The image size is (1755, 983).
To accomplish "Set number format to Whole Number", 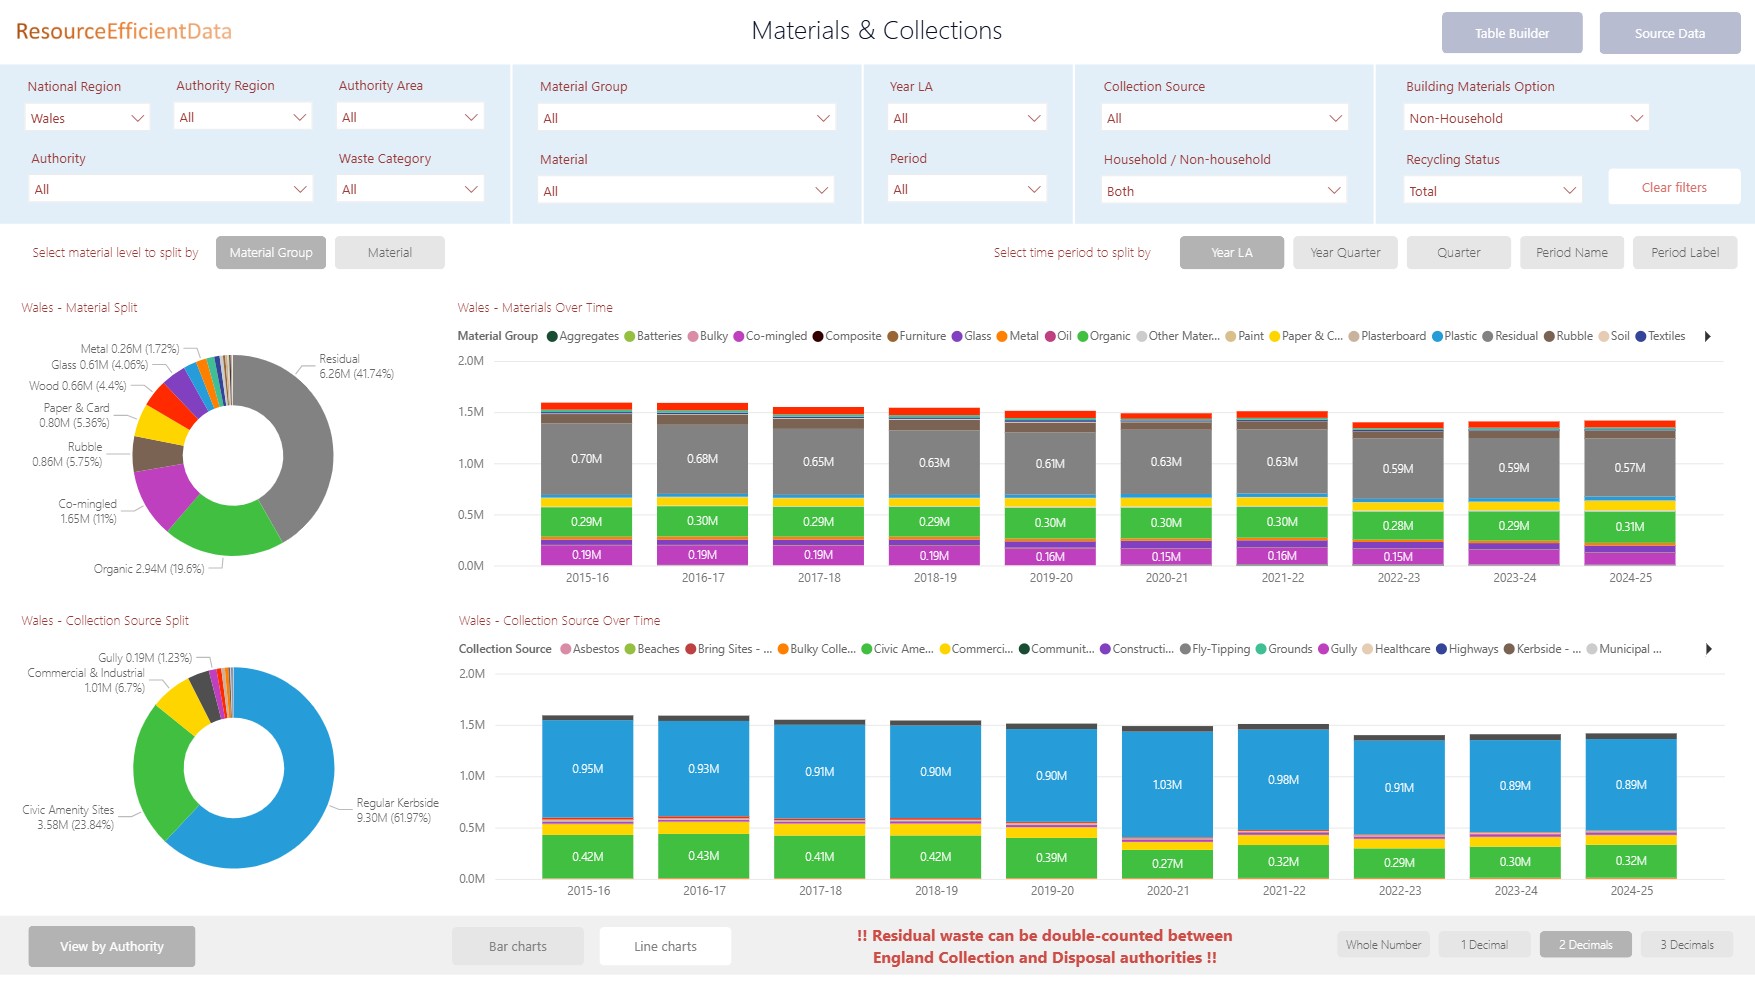I will point(1383,945).
